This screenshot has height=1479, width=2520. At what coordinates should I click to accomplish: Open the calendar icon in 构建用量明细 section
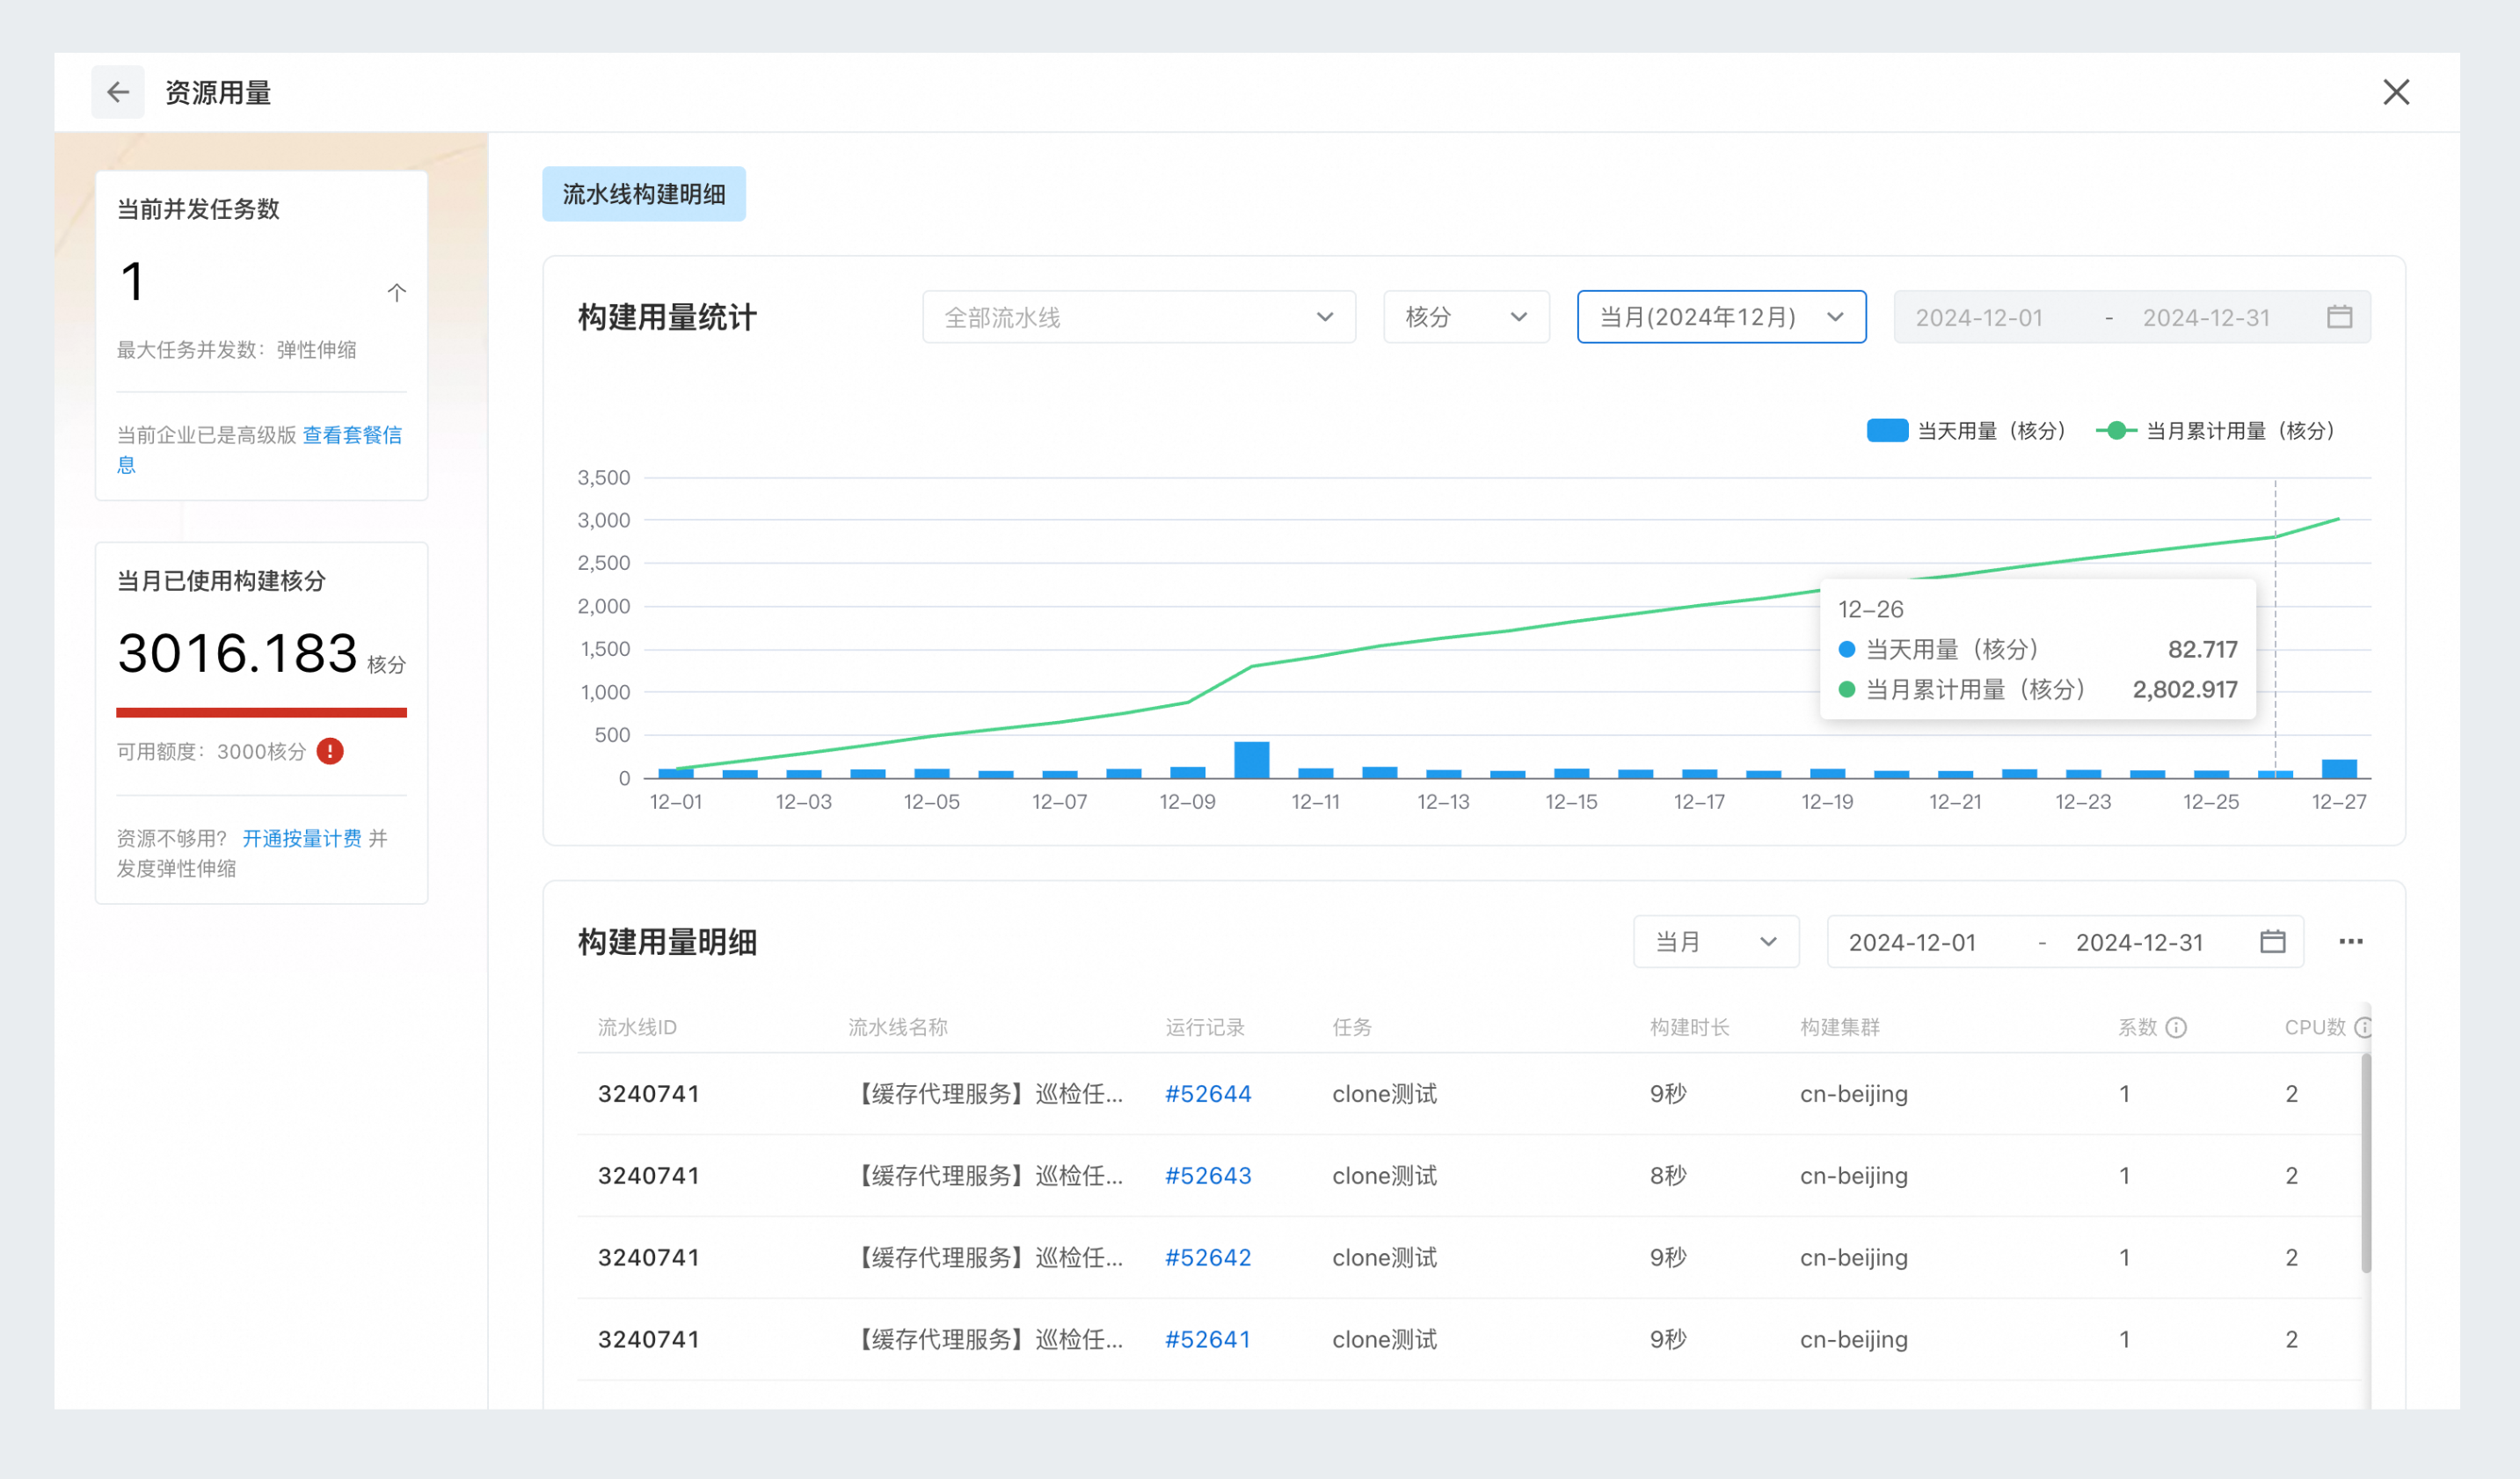click(2274, 941)
